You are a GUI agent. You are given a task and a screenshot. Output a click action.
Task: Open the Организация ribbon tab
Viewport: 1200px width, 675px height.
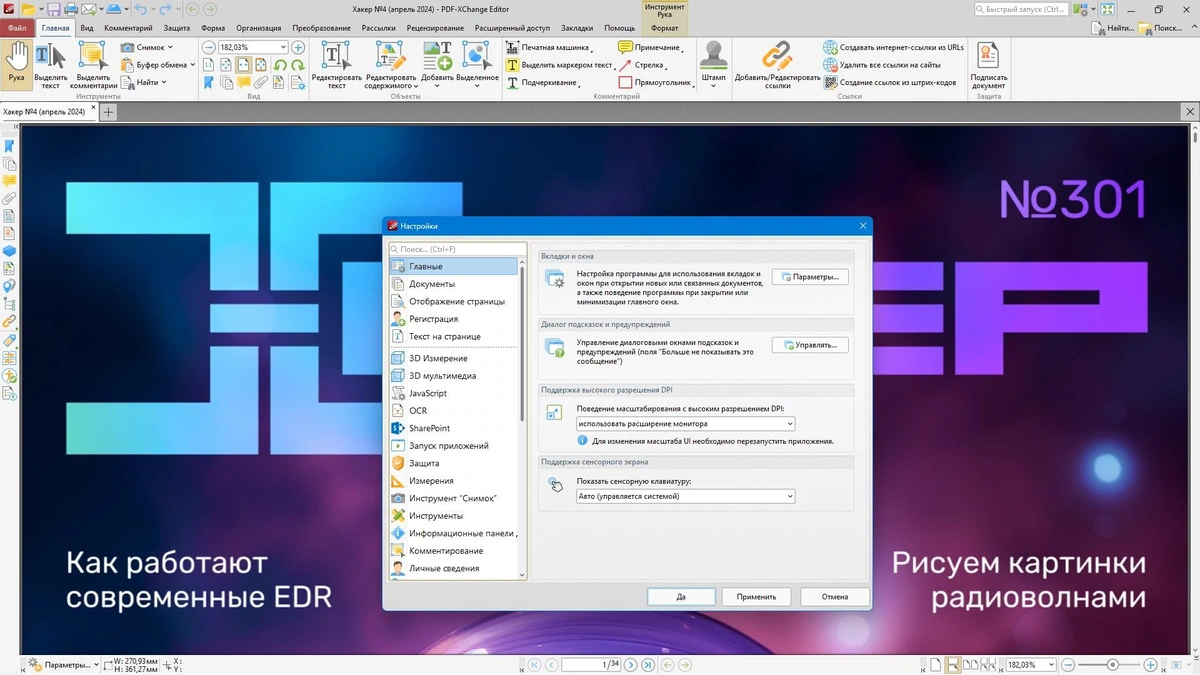[x=259, y=28]
